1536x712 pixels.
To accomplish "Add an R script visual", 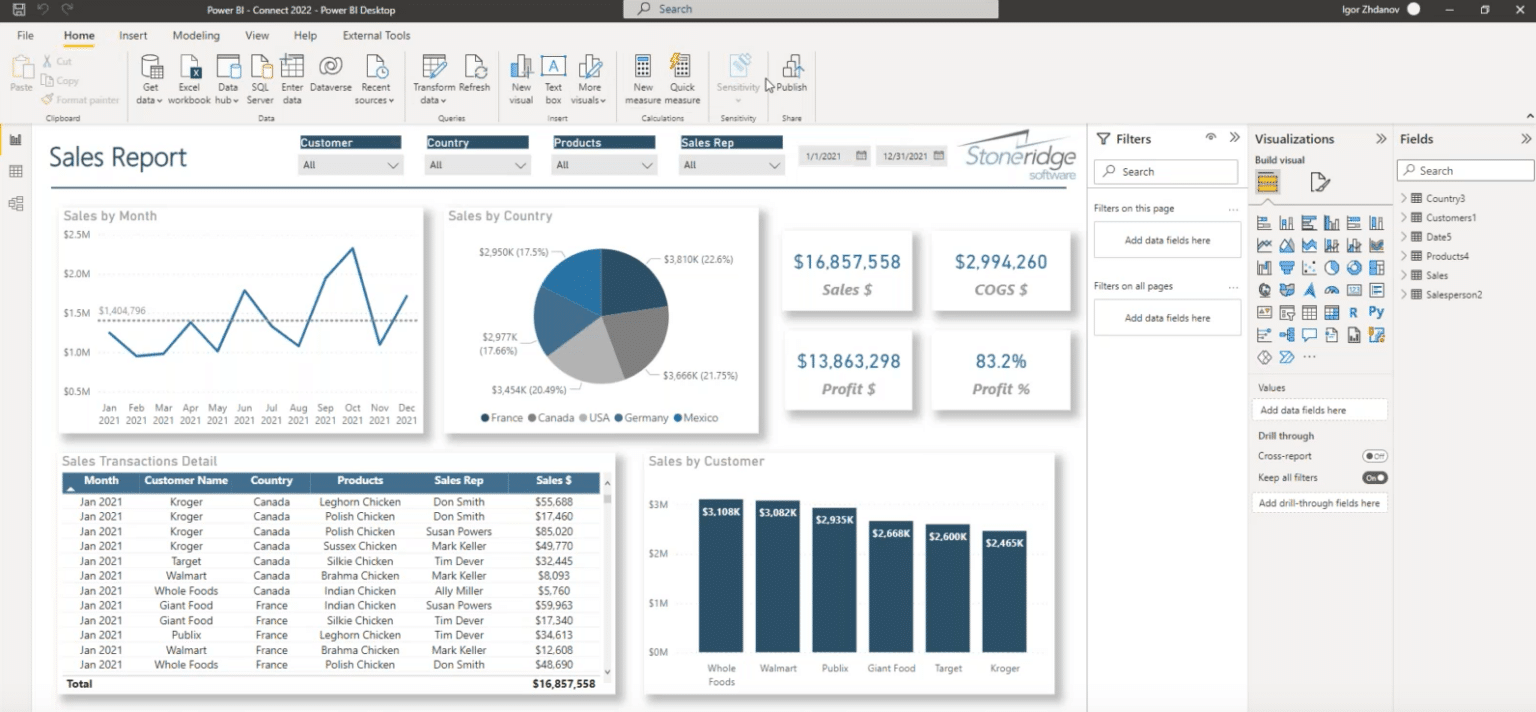I will click(x=1355, y=312).
